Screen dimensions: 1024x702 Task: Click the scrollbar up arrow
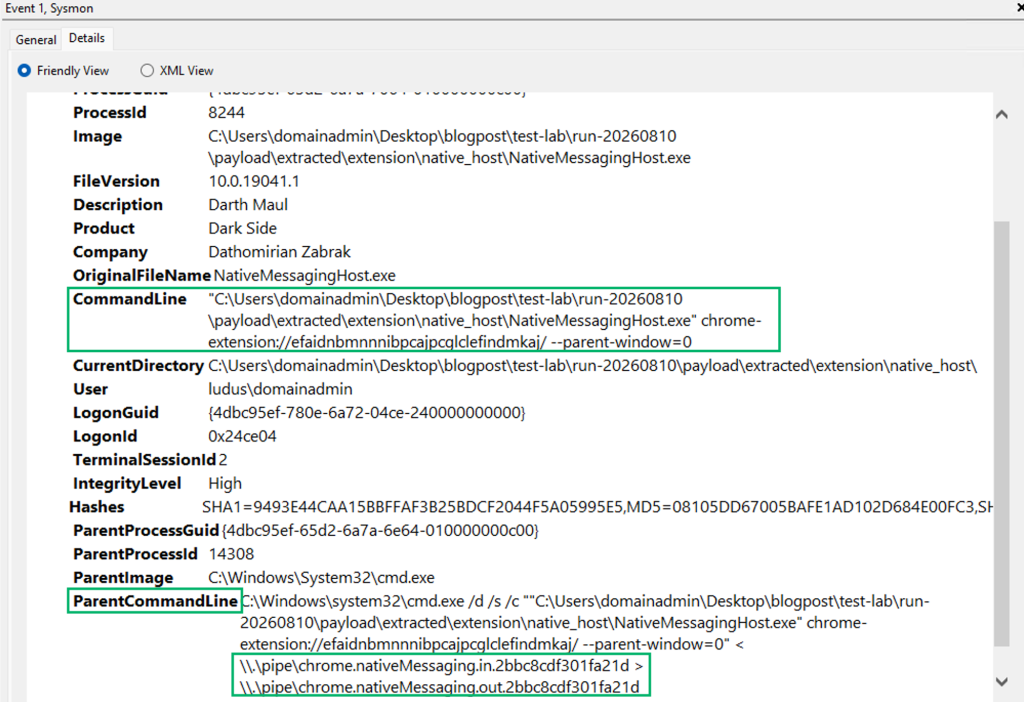[x=1002, y=115]
